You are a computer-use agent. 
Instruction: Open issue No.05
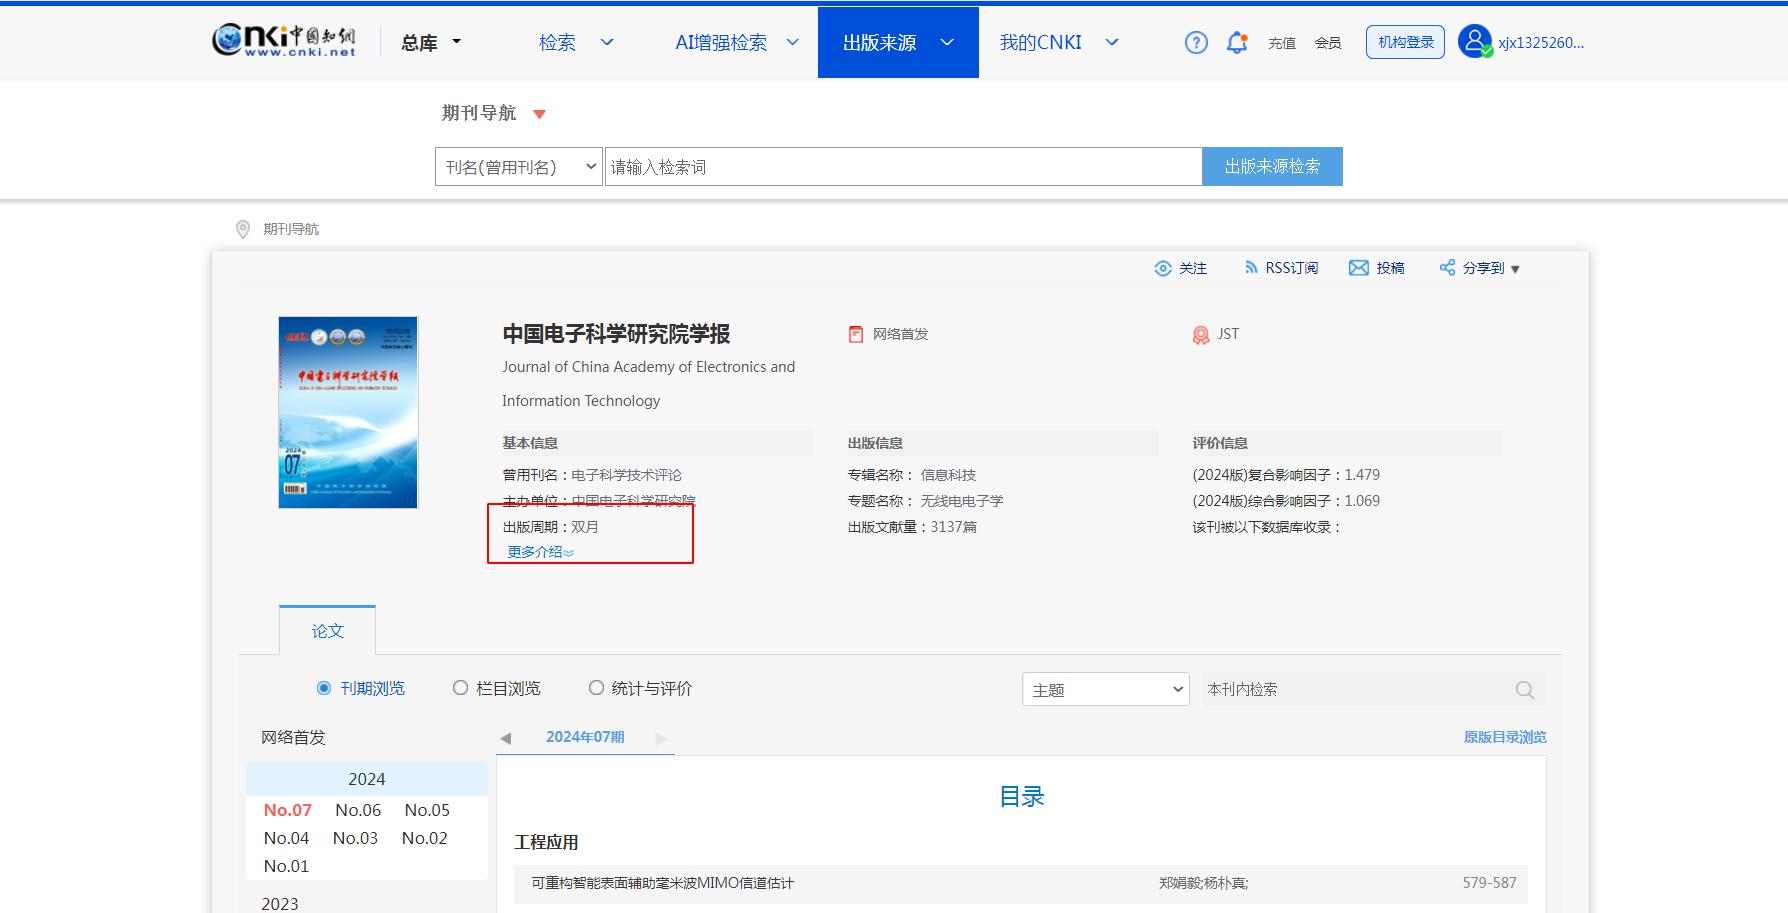[x=427, y=810]
